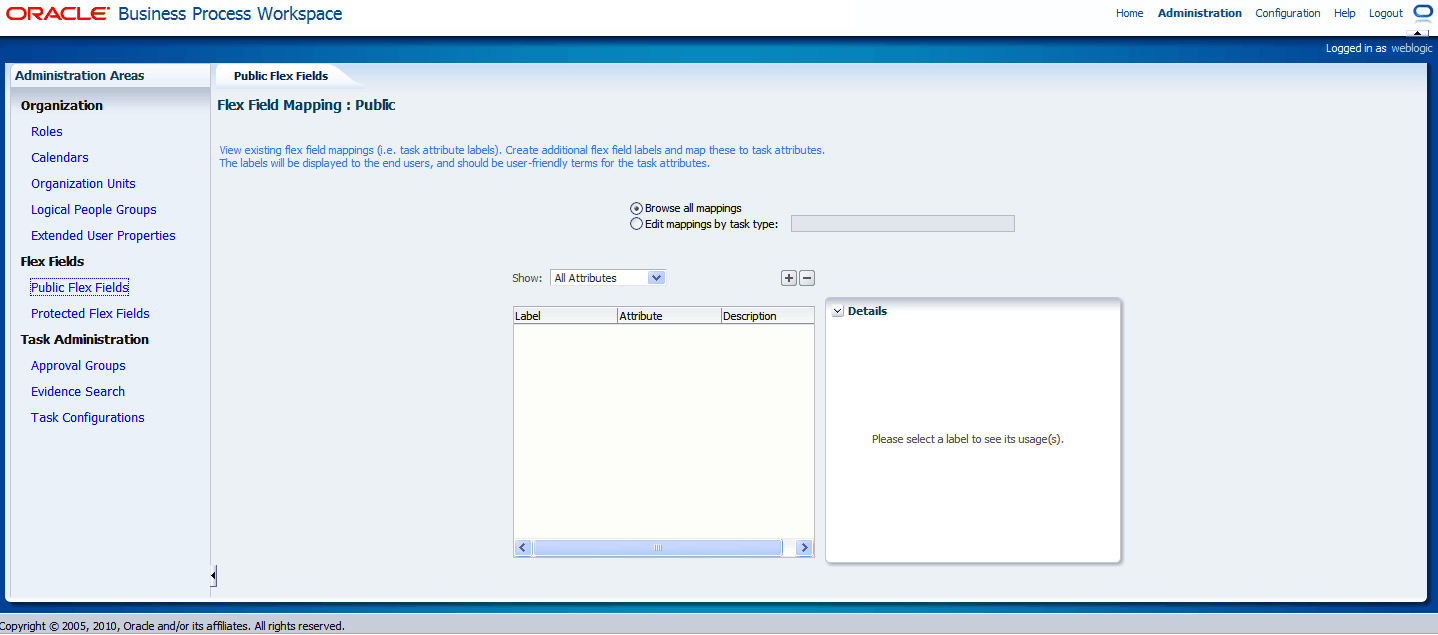Click the Task Administration section heading

pos(85,340)
